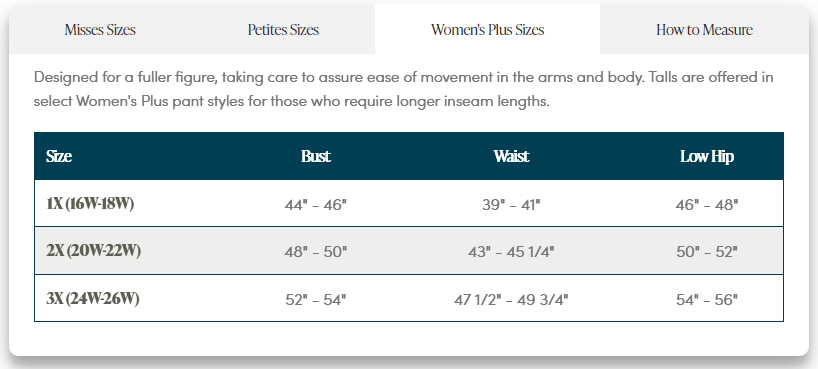This screenshot has height=369, width=818.
Task: Click the Bust column header
Action: point(316,156)
